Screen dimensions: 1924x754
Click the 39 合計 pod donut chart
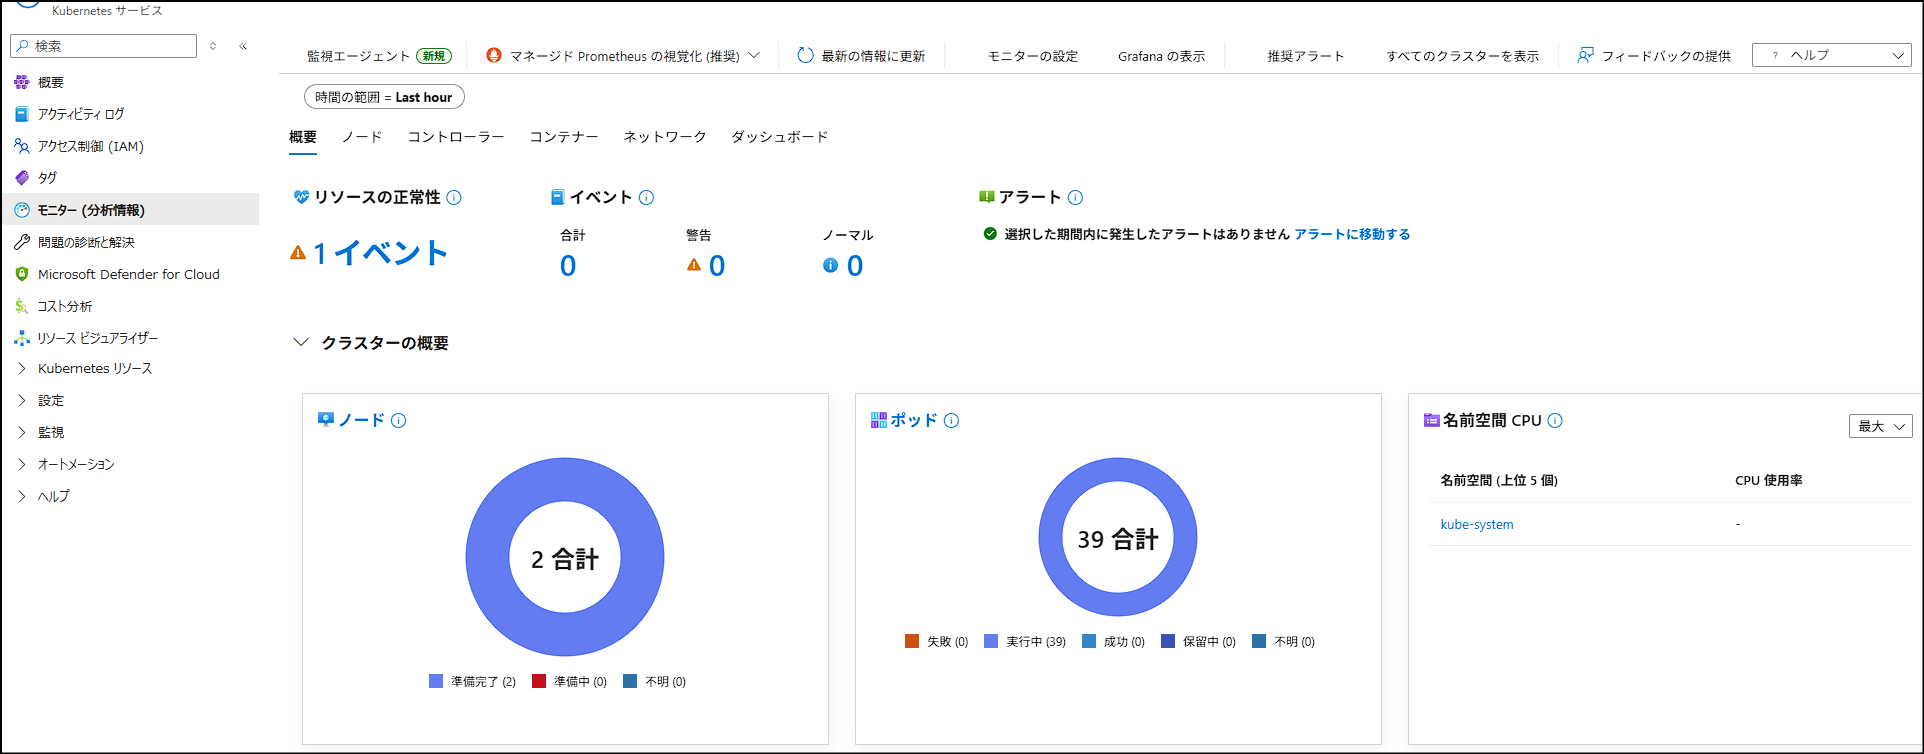[x=1118, y=537]
